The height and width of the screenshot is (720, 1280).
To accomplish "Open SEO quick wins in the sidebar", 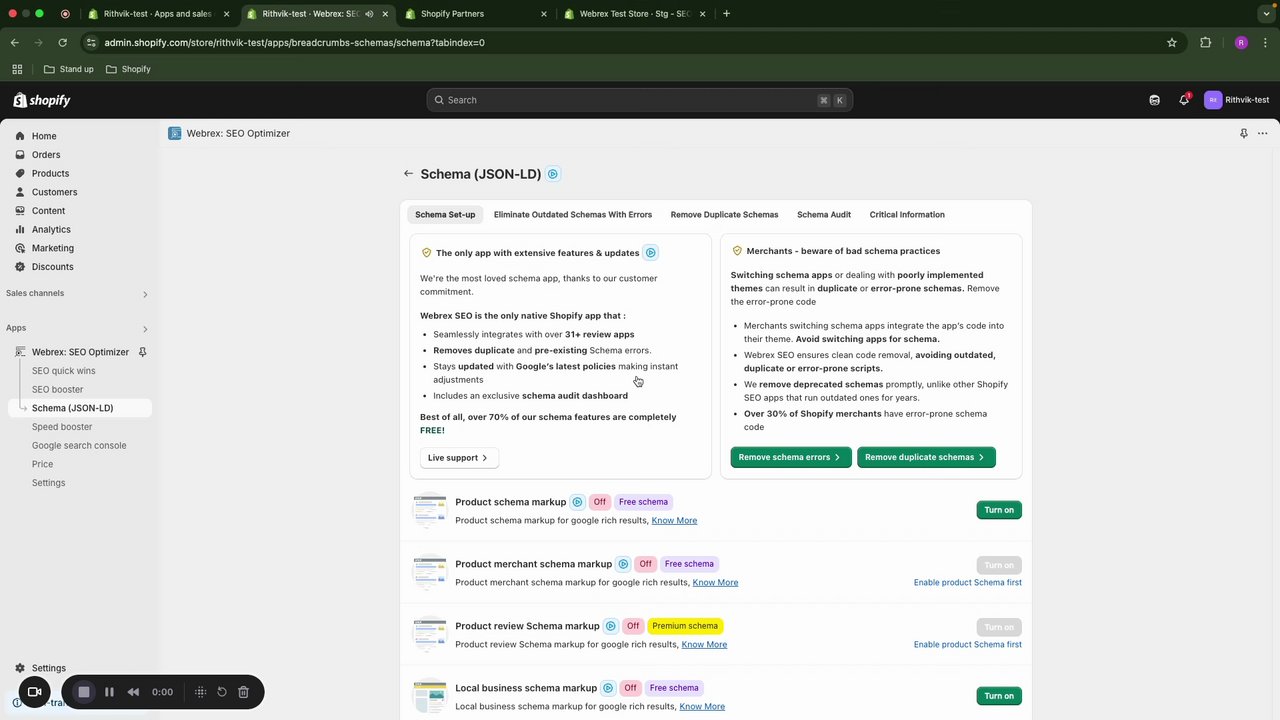I will tap(64, 371).
